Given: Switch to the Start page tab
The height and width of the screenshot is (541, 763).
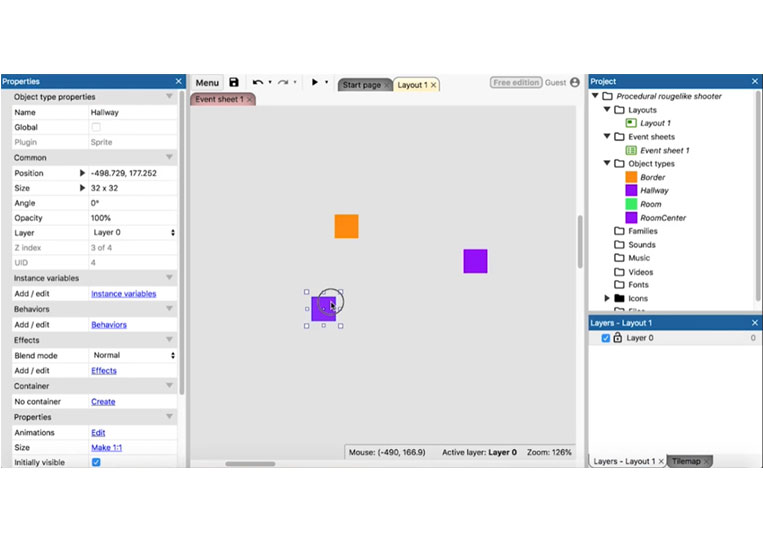Looking at the screenshot, I should [x=362, y=85].
